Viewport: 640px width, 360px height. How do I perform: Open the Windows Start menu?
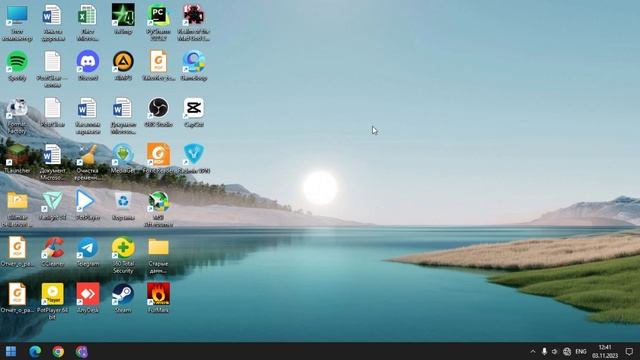tap(11, 351)
